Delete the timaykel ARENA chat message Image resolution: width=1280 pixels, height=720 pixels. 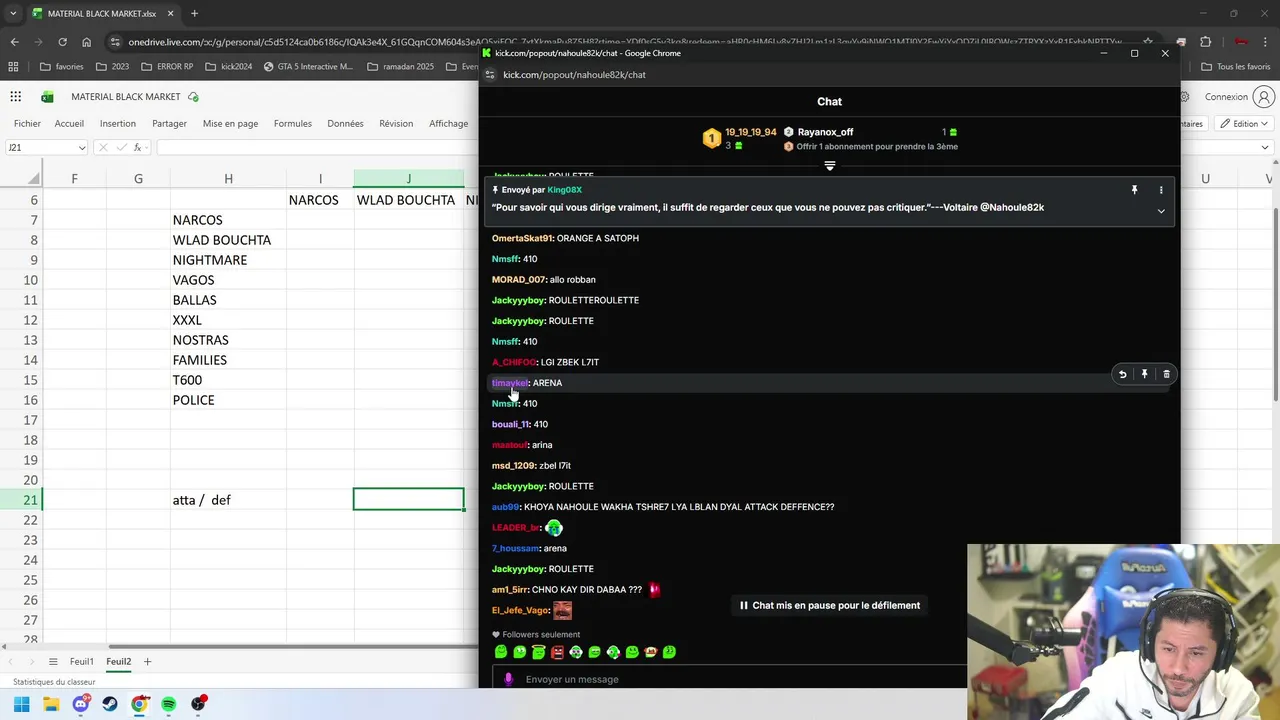(1166, 374)
